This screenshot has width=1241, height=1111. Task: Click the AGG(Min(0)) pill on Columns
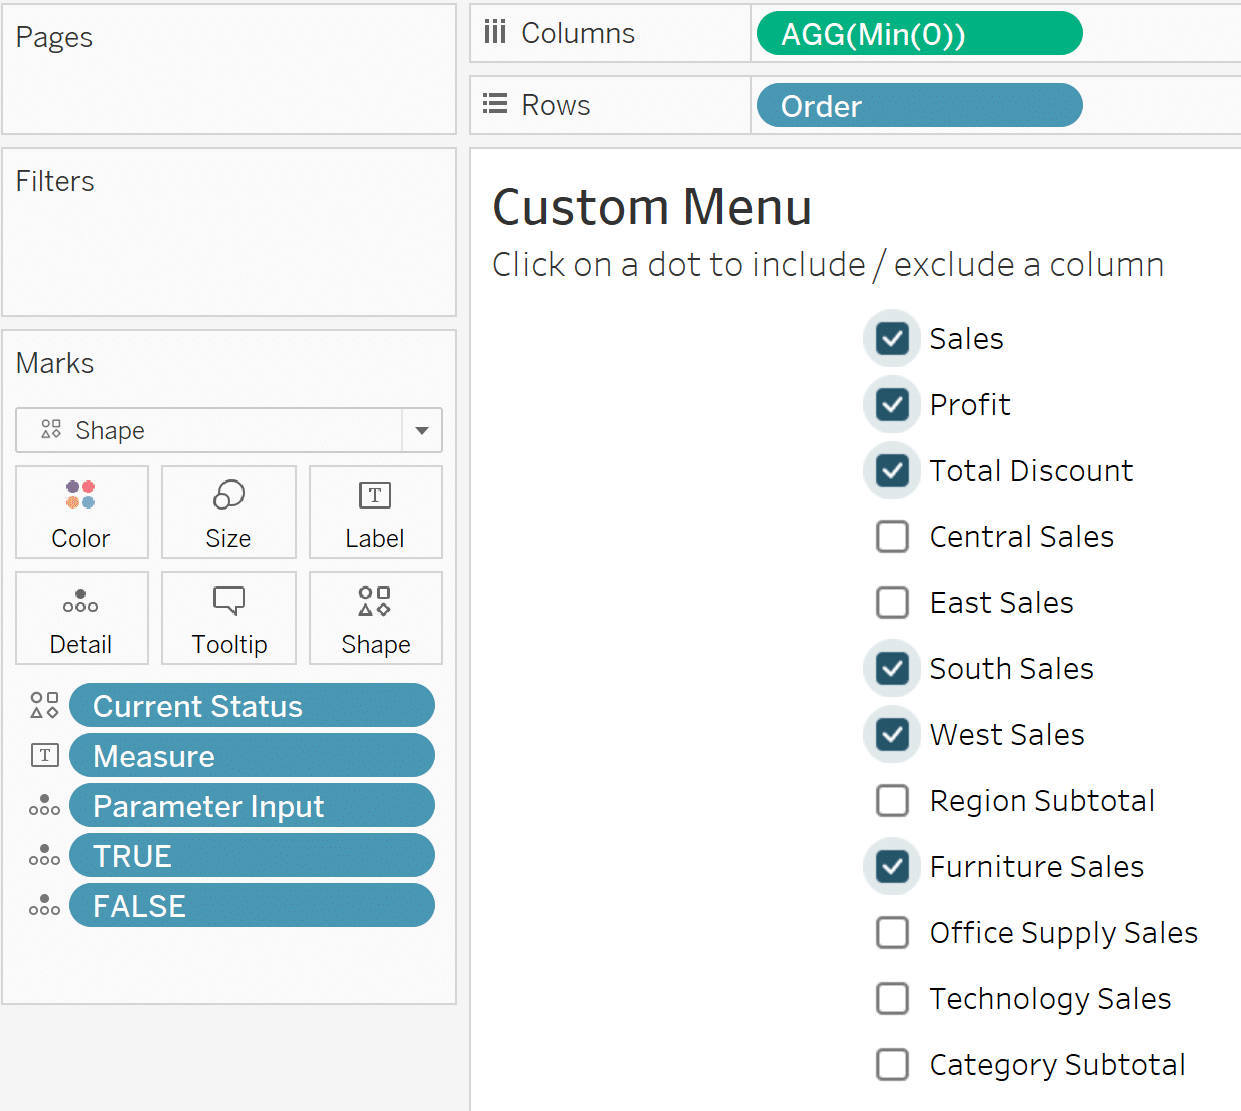coord(919,34)
